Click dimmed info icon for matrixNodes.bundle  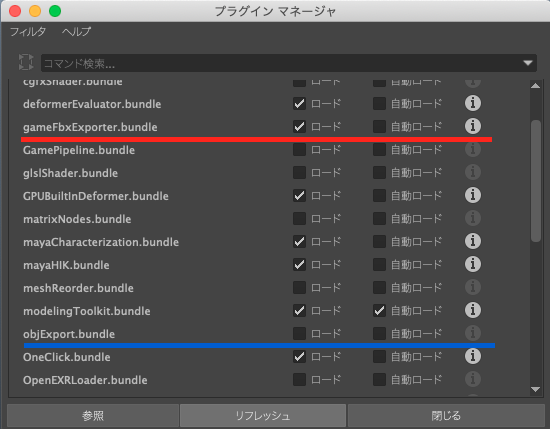473,219
